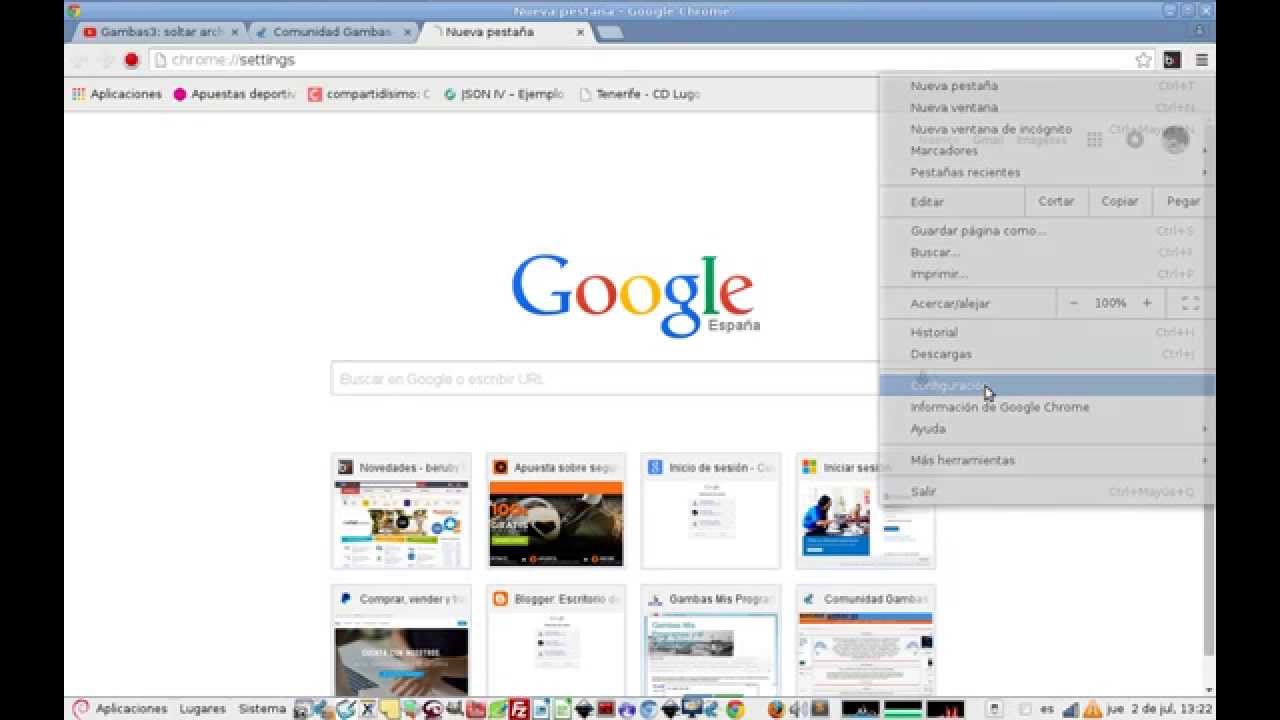Viewport: 1280px width, 720px height.
Task: Choose Nueva pestaña in the menu
Action: 1047,86
